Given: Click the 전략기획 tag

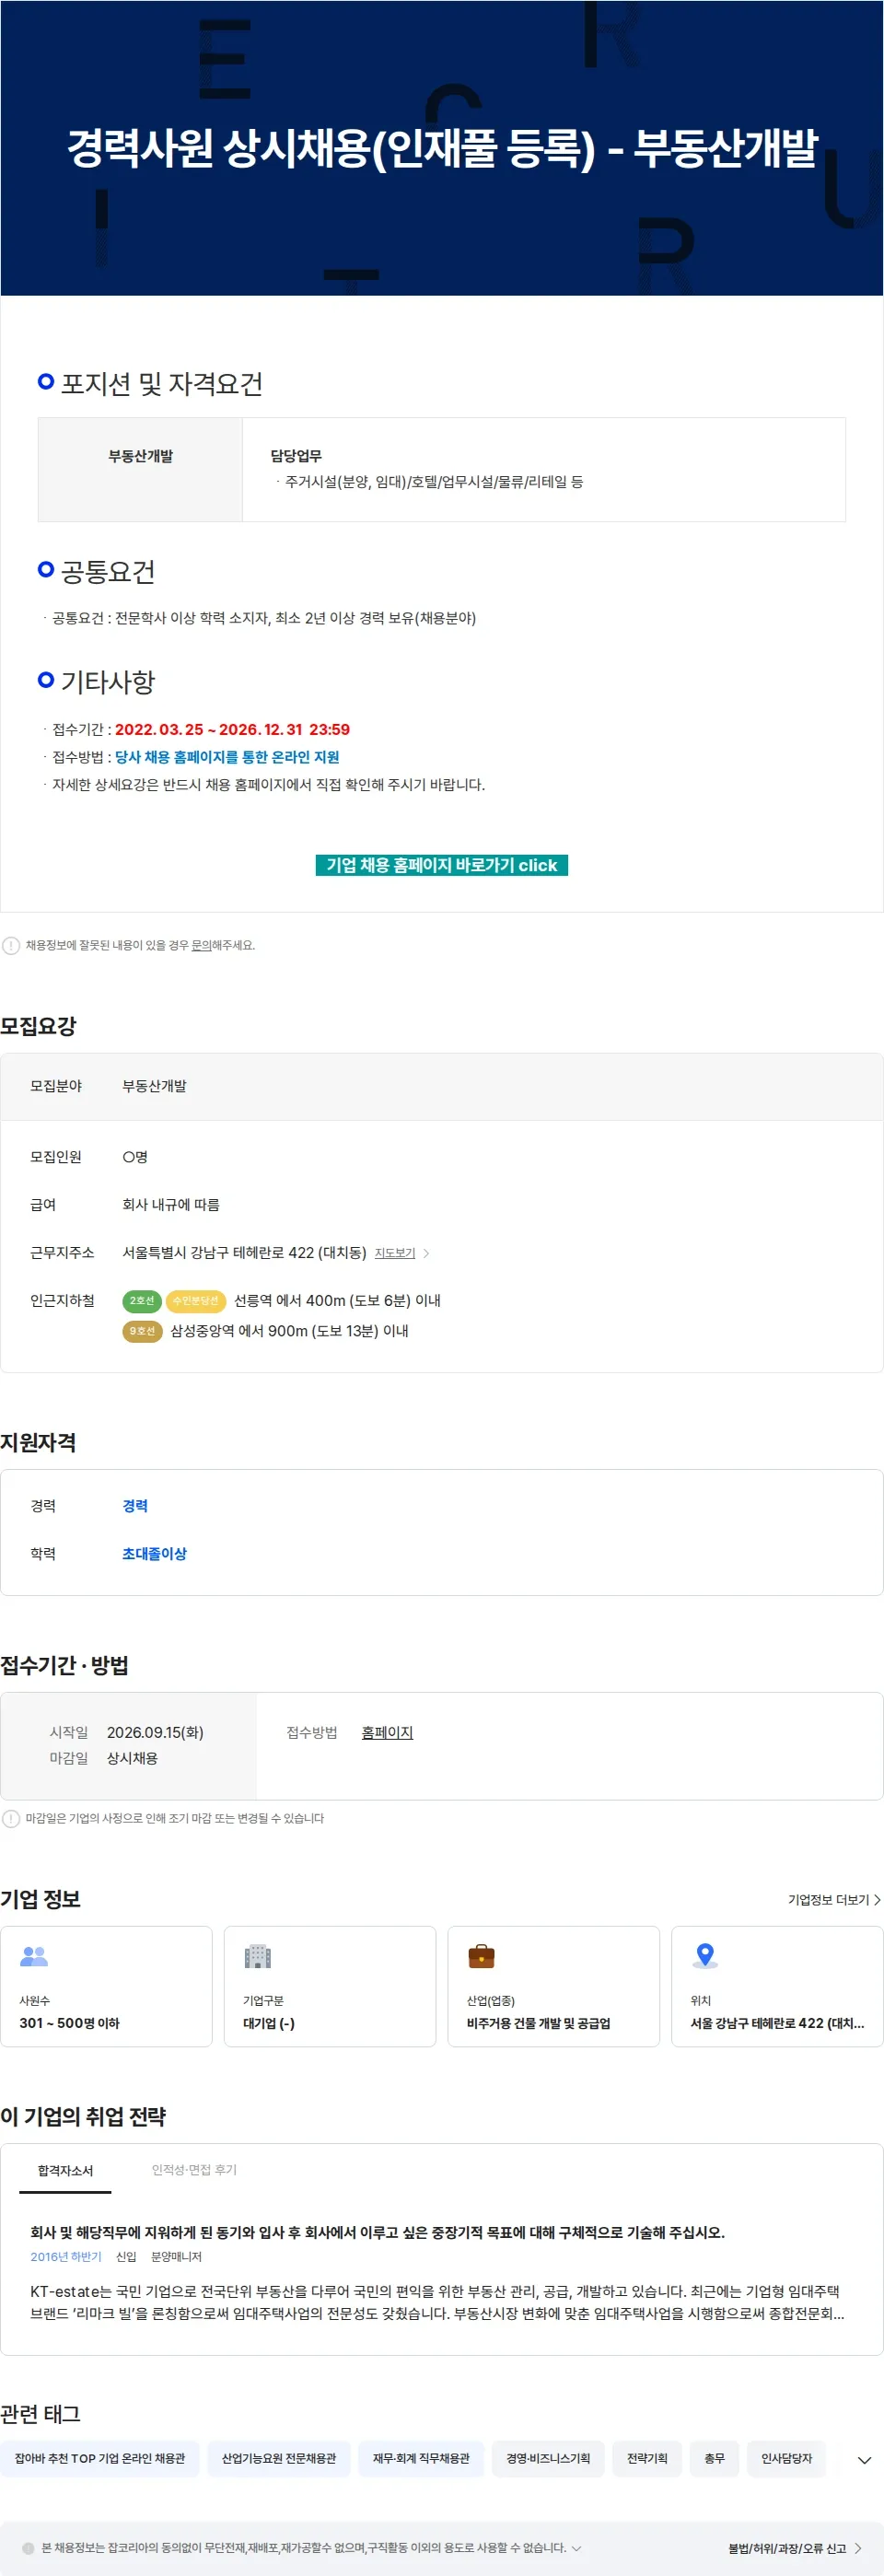Looking at the screenshot, I should (647, 2458).
